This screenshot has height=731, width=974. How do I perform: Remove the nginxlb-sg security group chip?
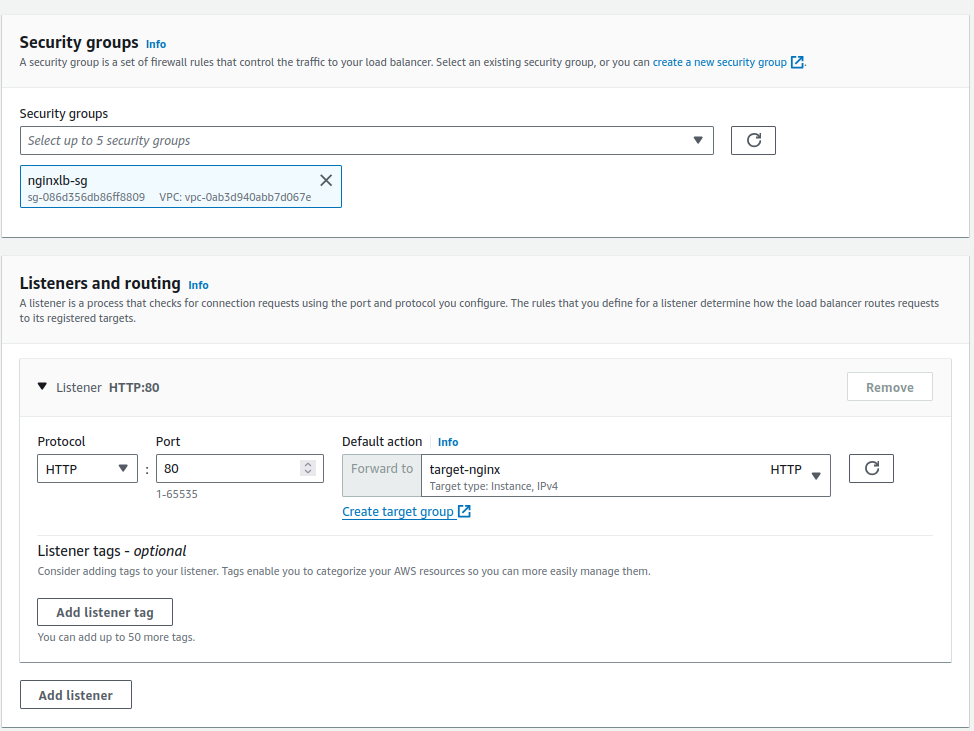click(x=325, y=180)
